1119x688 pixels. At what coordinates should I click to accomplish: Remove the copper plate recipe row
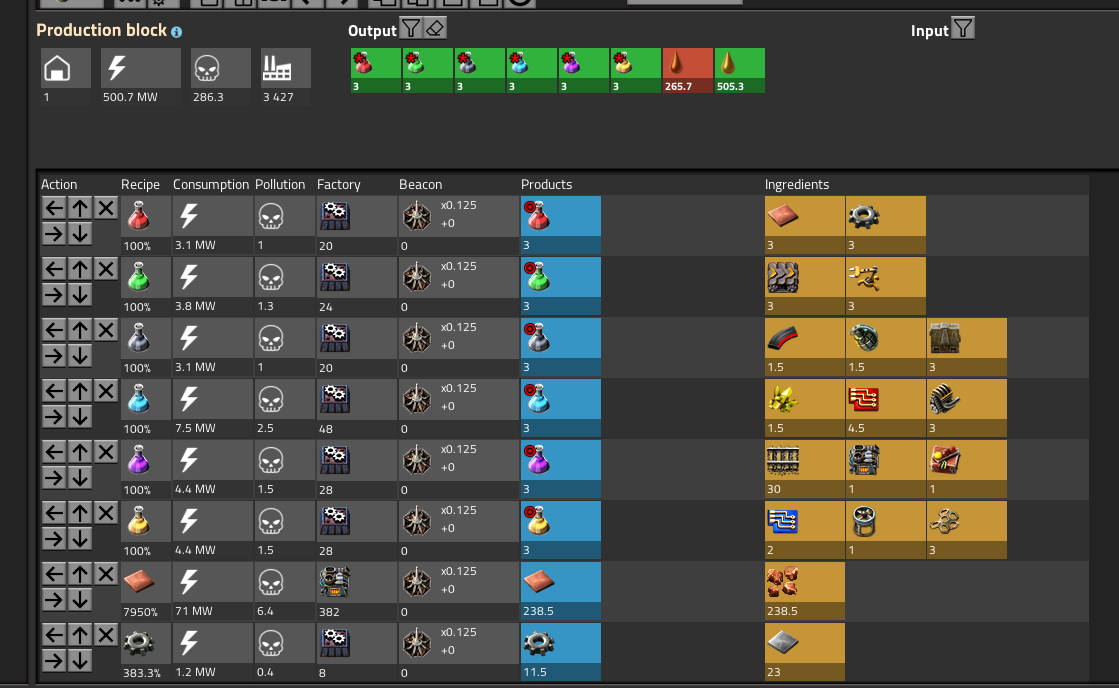coord(106,575)
